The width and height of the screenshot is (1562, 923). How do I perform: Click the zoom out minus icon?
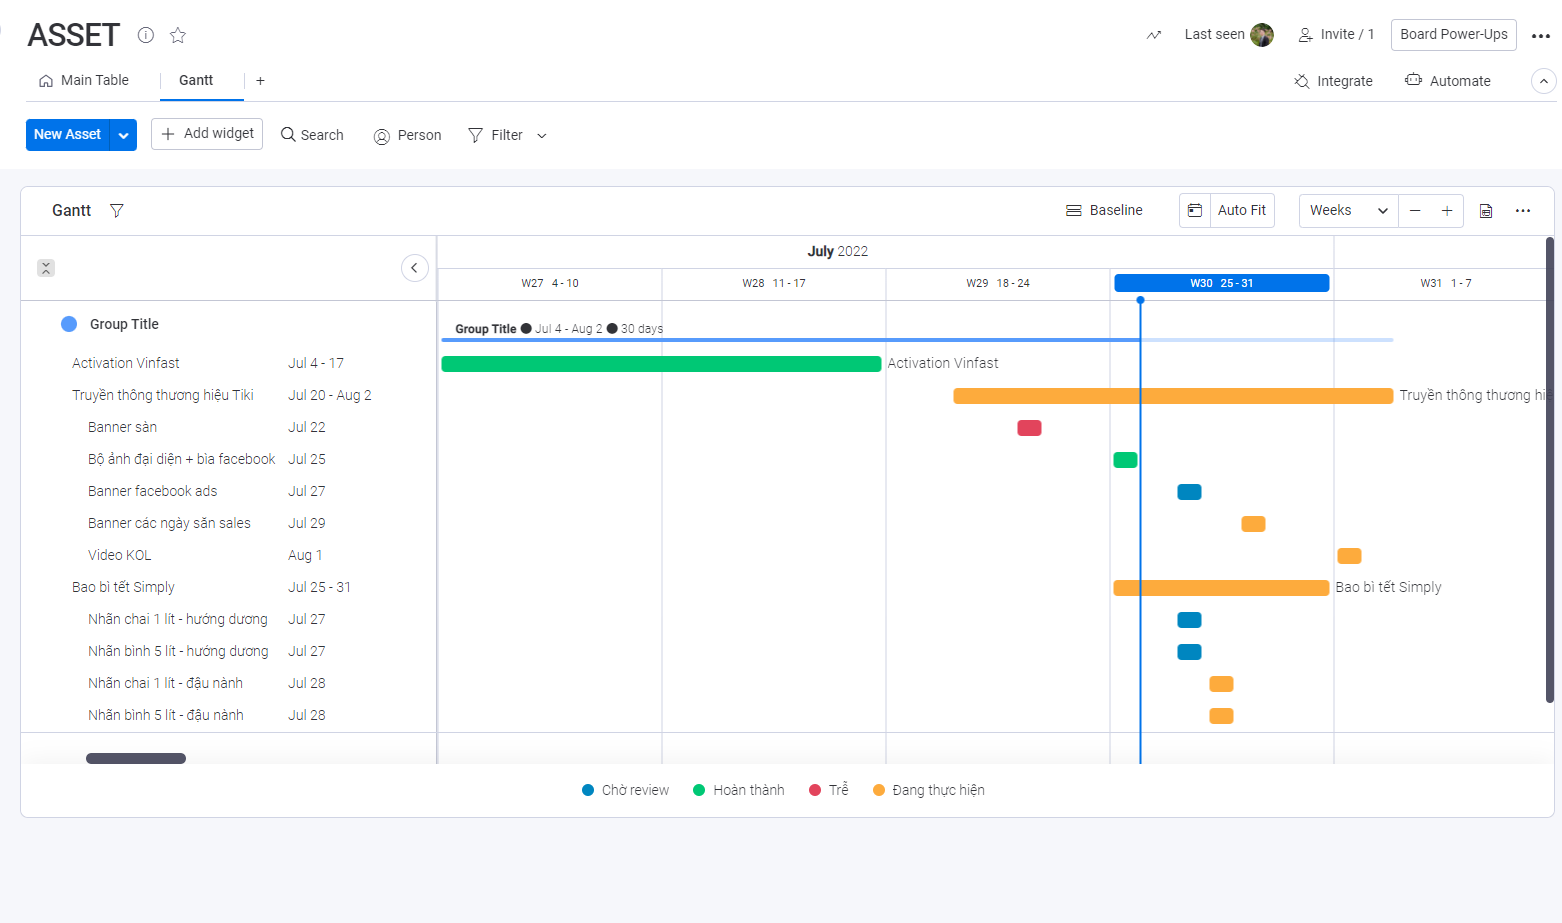(1414, 211)
